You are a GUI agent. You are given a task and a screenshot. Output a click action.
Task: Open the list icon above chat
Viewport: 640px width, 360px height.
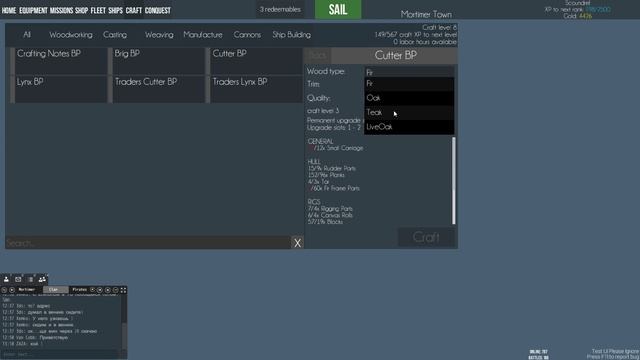30,279
